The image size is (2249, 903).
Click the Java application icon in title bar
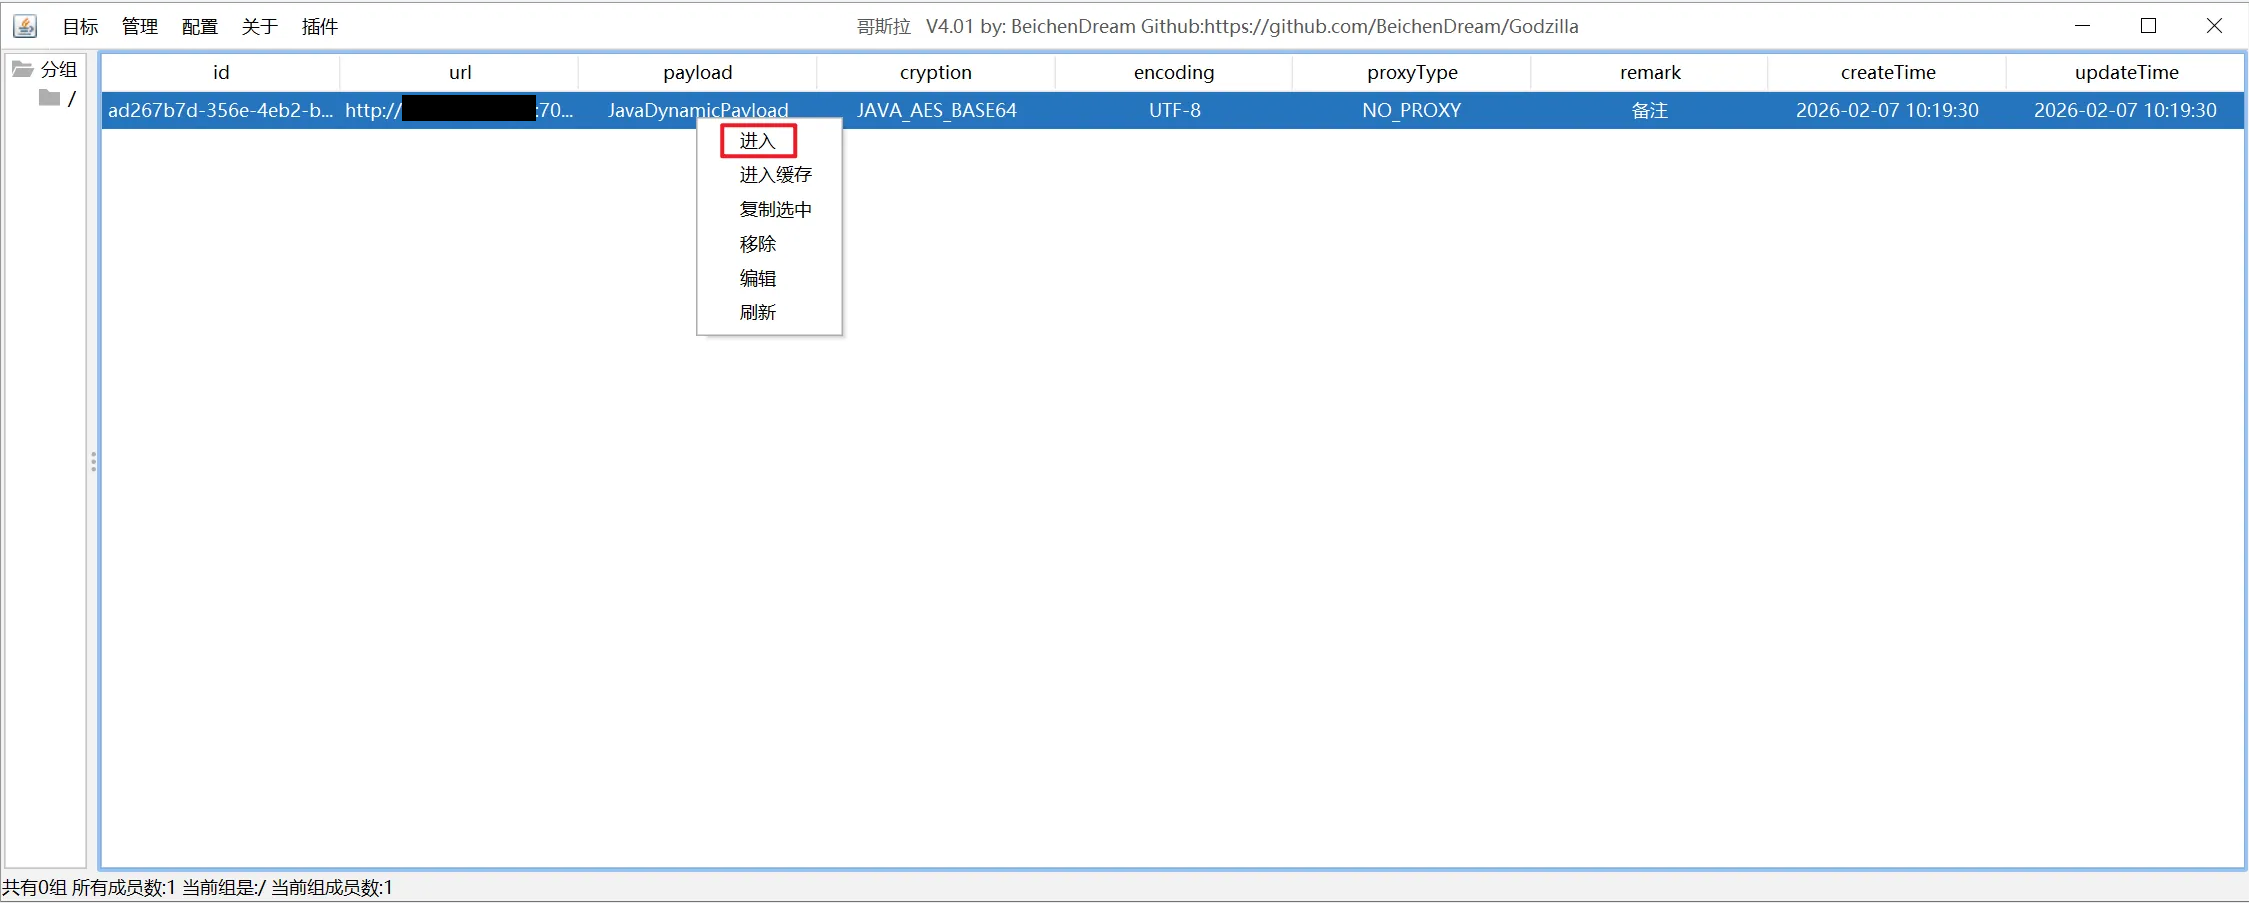(25, 26)
